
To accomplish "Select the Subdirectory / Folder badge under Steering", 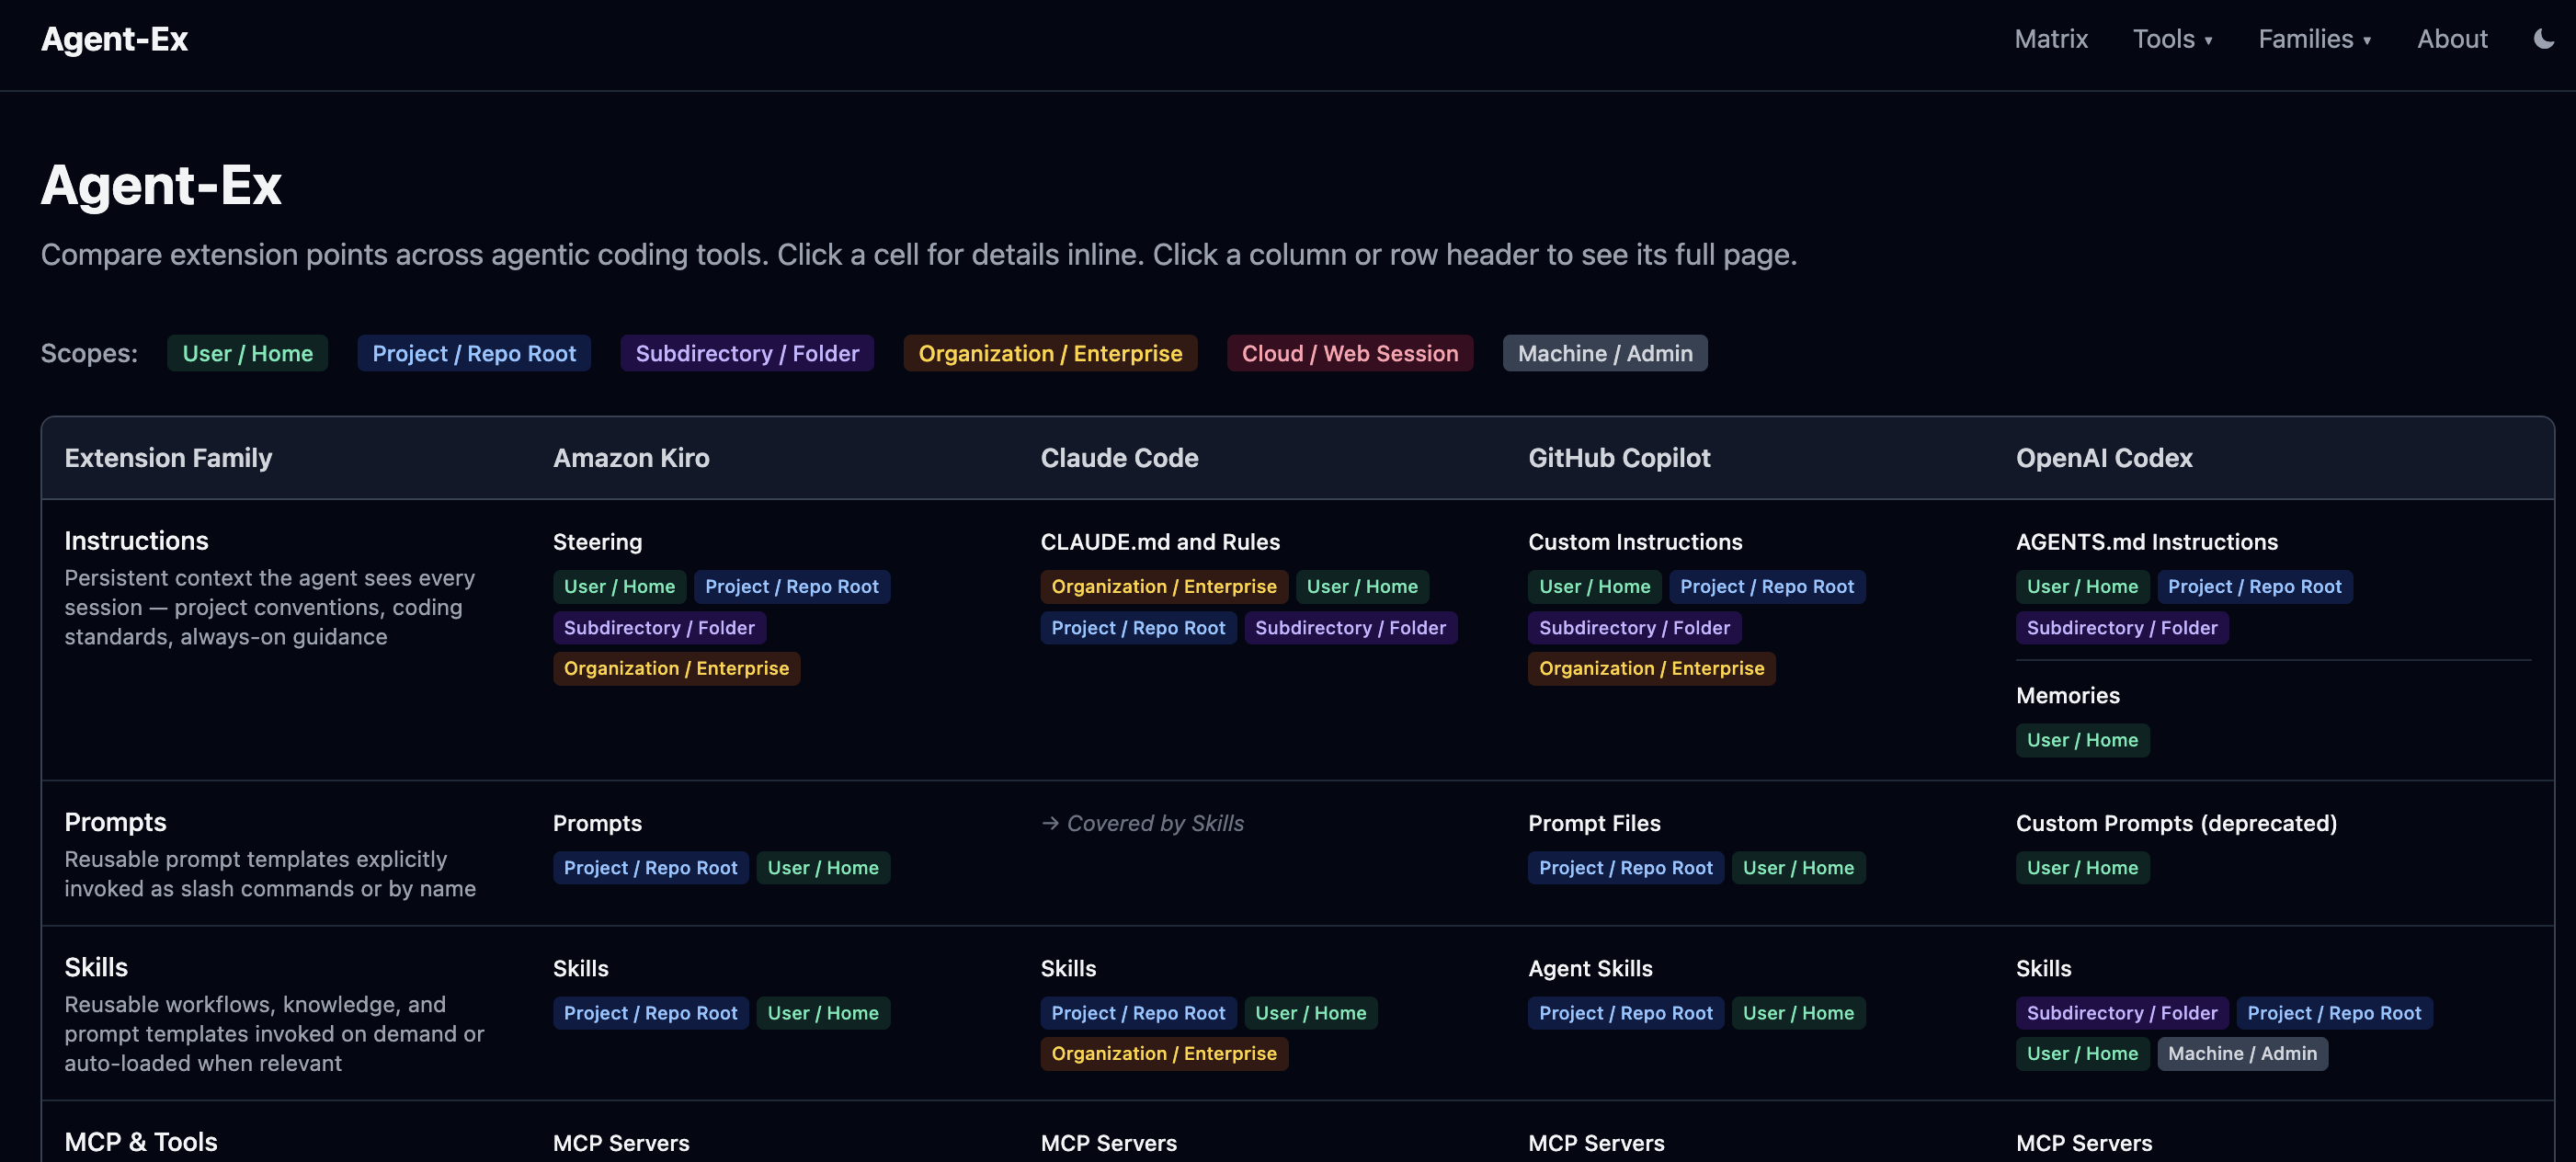I will [659, 627].
